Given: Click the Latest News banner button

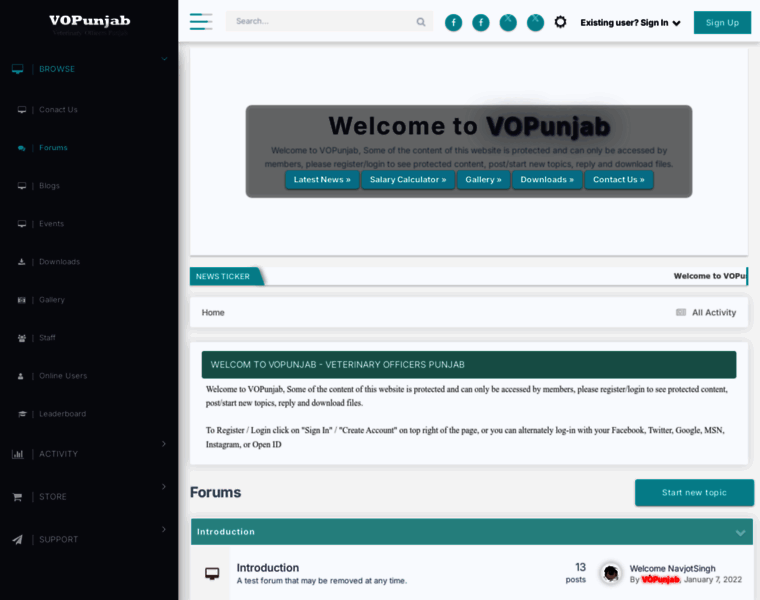Looking at the screenshot, I should [x=322, y=180].
